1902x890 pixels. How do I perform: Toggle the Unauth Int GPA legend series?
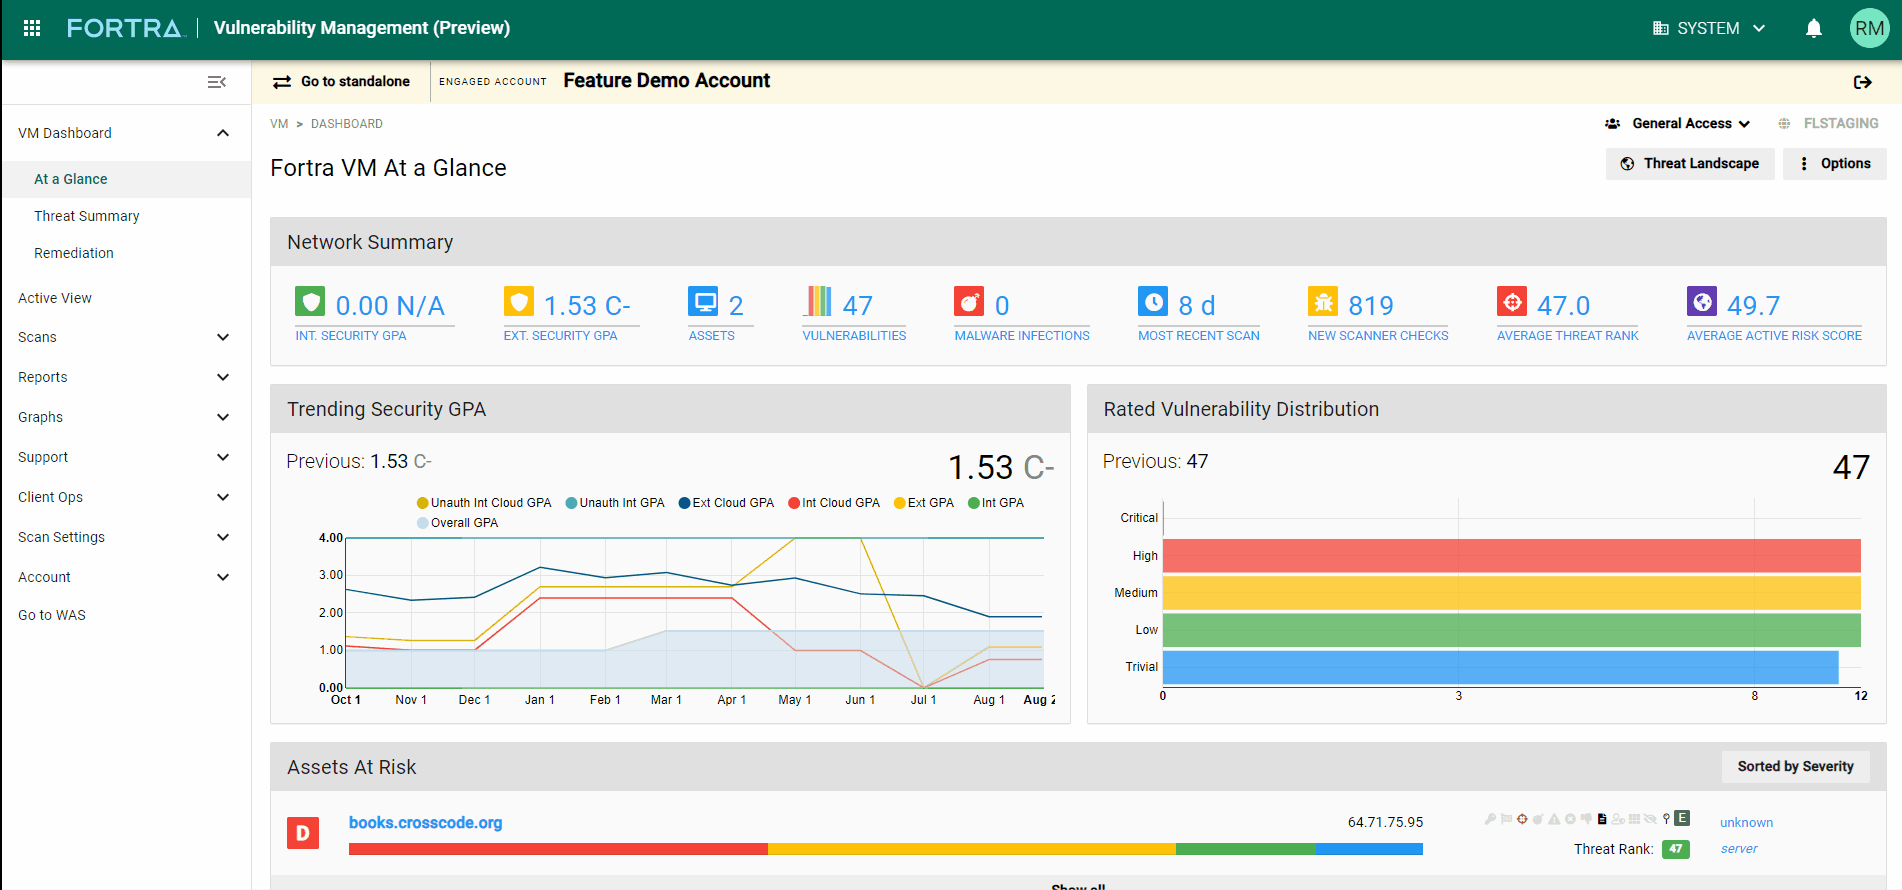tap(615, 503)
